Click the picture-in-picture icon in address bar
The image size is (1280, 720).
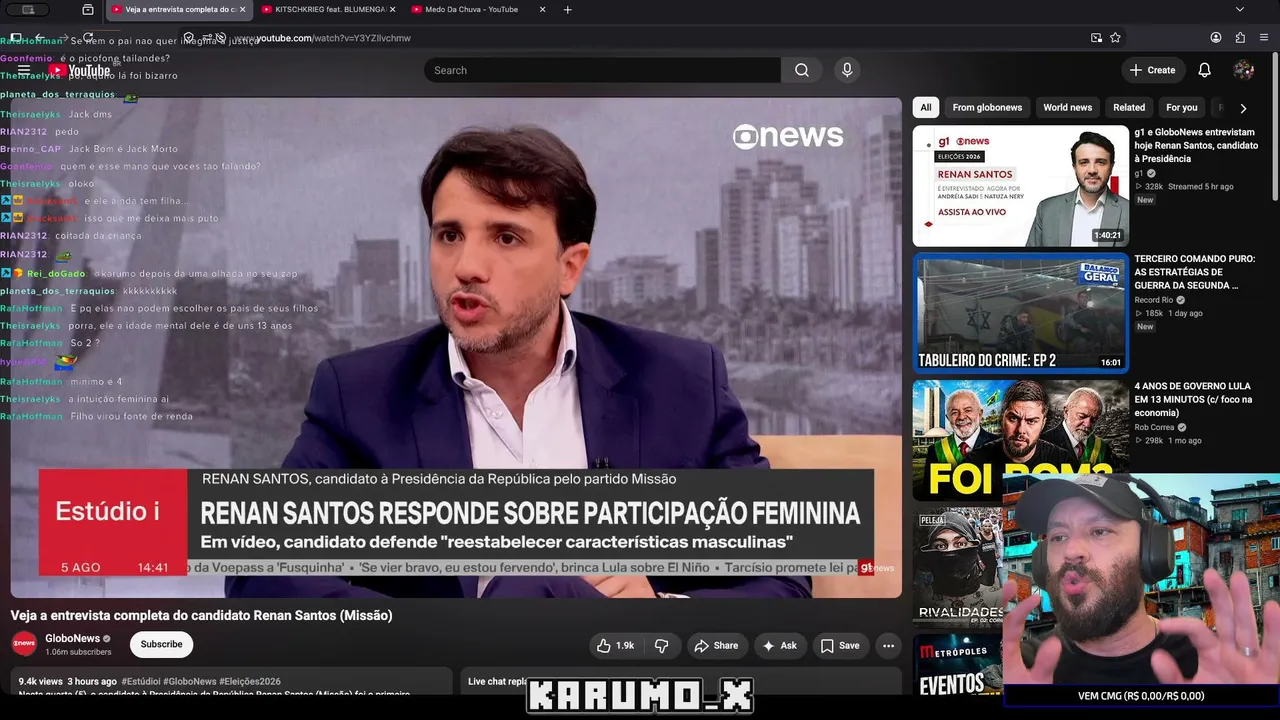pos(1096,38)
